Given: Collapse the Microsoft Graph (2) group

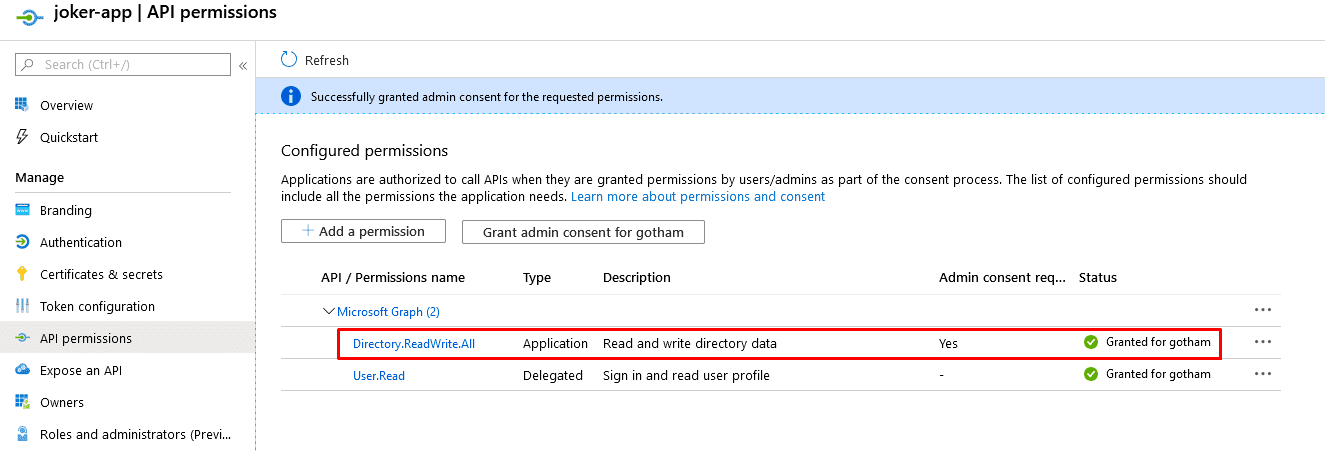Looking at the screenshot, I should (328, 311).
